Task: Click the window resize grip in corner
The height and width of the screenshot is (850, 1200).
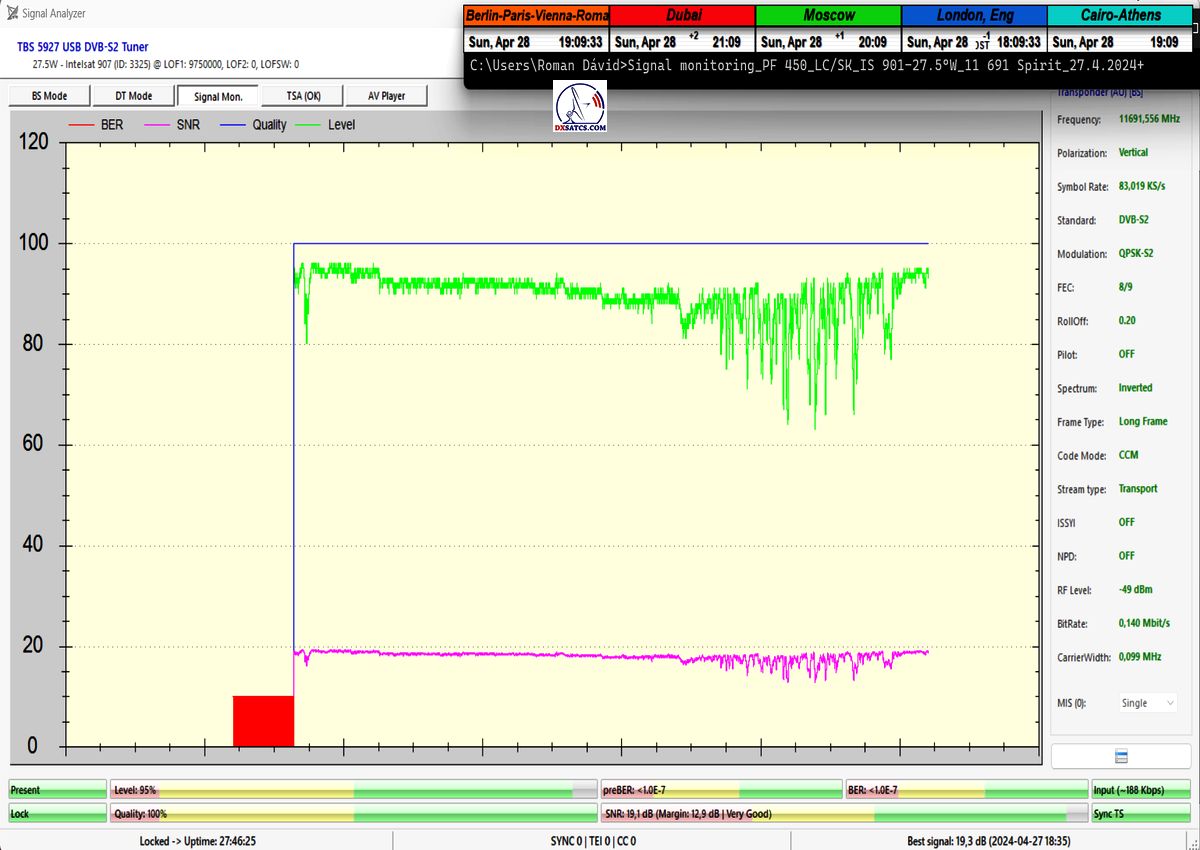Action: (x=1193, y=843)
